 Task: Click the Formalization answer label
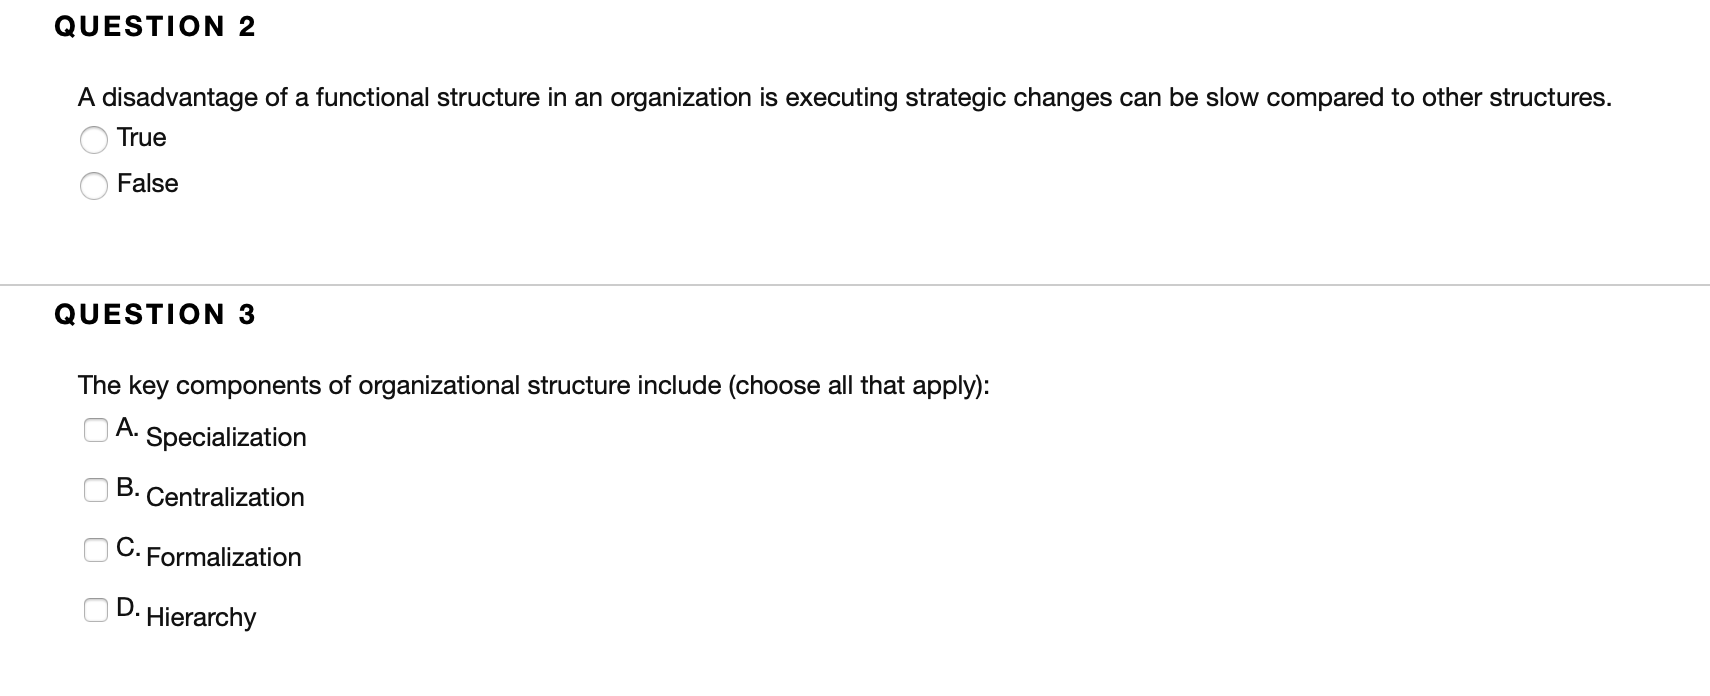(223, 558)
